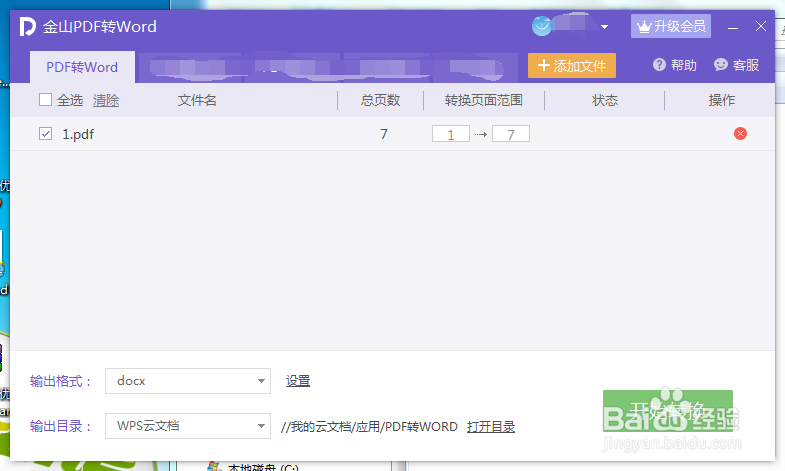Click the green 开始转换 button

pos(668,410)
